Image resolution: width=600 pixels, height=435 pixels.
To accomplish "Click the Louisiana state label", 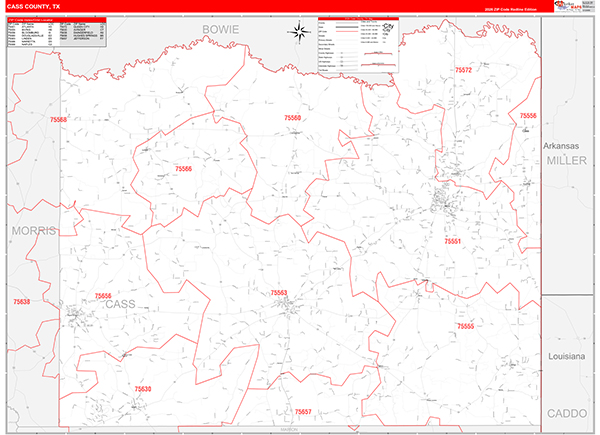I will pyautogui.click(x=567, y=356).
